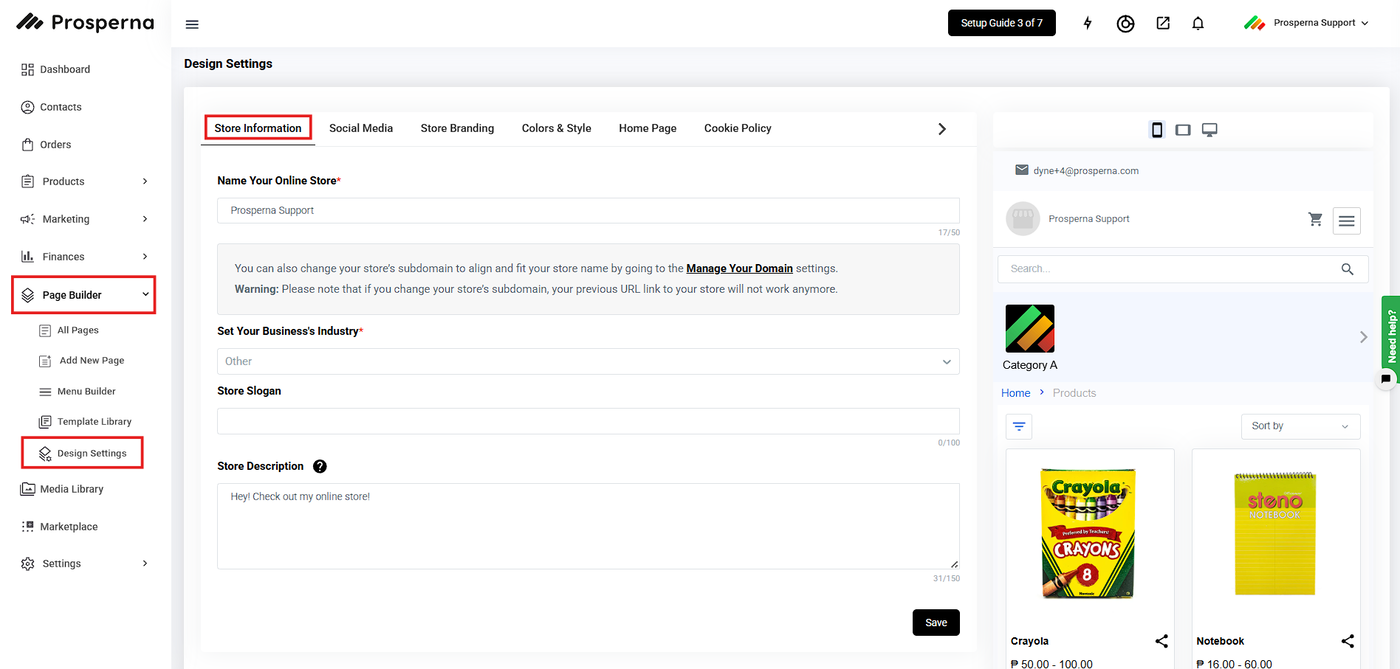Open the Steno notebook product image
Screen dimensions: 1400x669
tap(1275, 533)
